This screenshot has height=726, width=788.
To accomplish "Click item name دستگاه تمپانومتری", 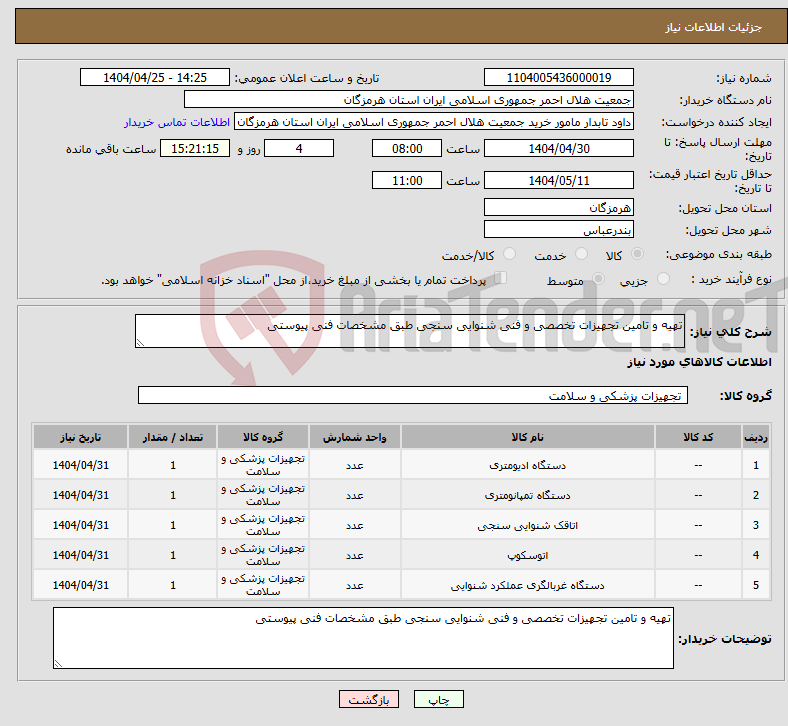I will click(x=528, y=495).
